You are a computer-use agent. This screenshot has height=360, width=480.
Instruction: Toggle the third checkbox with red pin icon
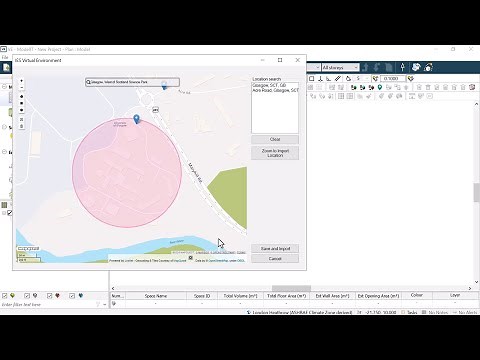coord(50,296)
